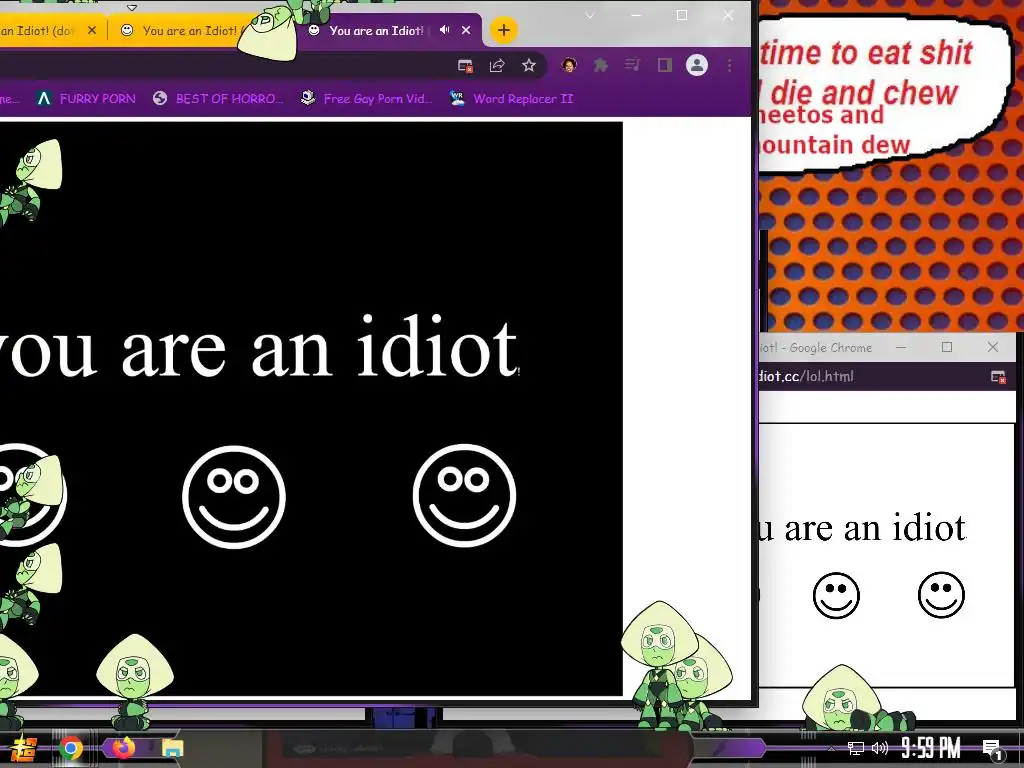Image resolution: width=1024 pixels, height=768 pixels.
Task: Click the middle smiley face on the black page
Action: (234, 496)
